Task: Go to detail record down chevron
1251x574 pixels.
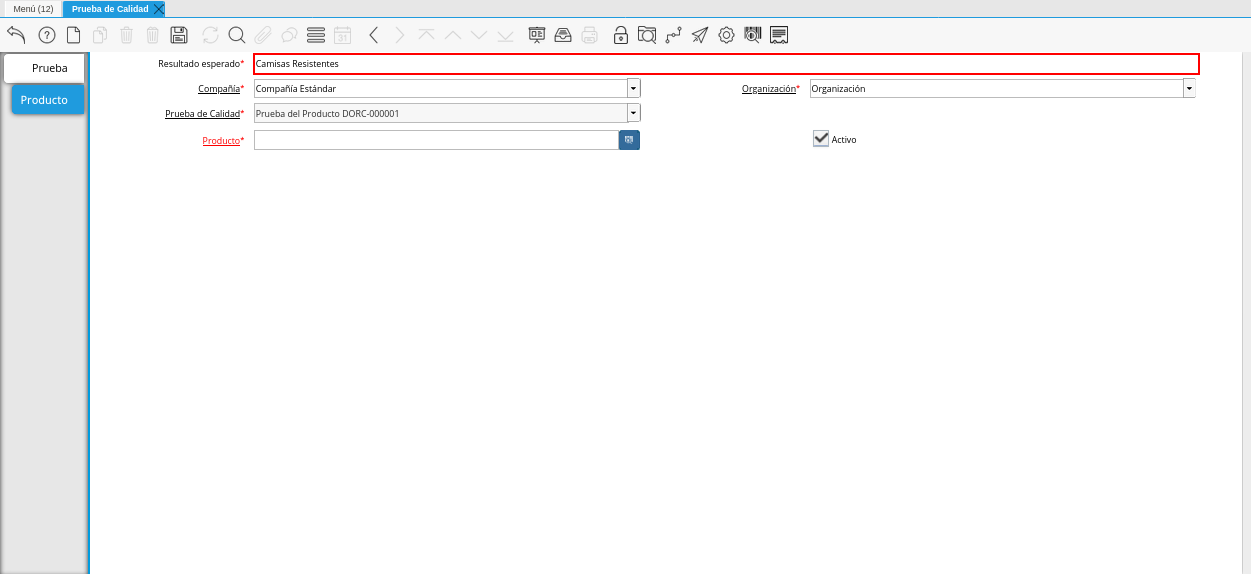Action: tap(479, 35)
